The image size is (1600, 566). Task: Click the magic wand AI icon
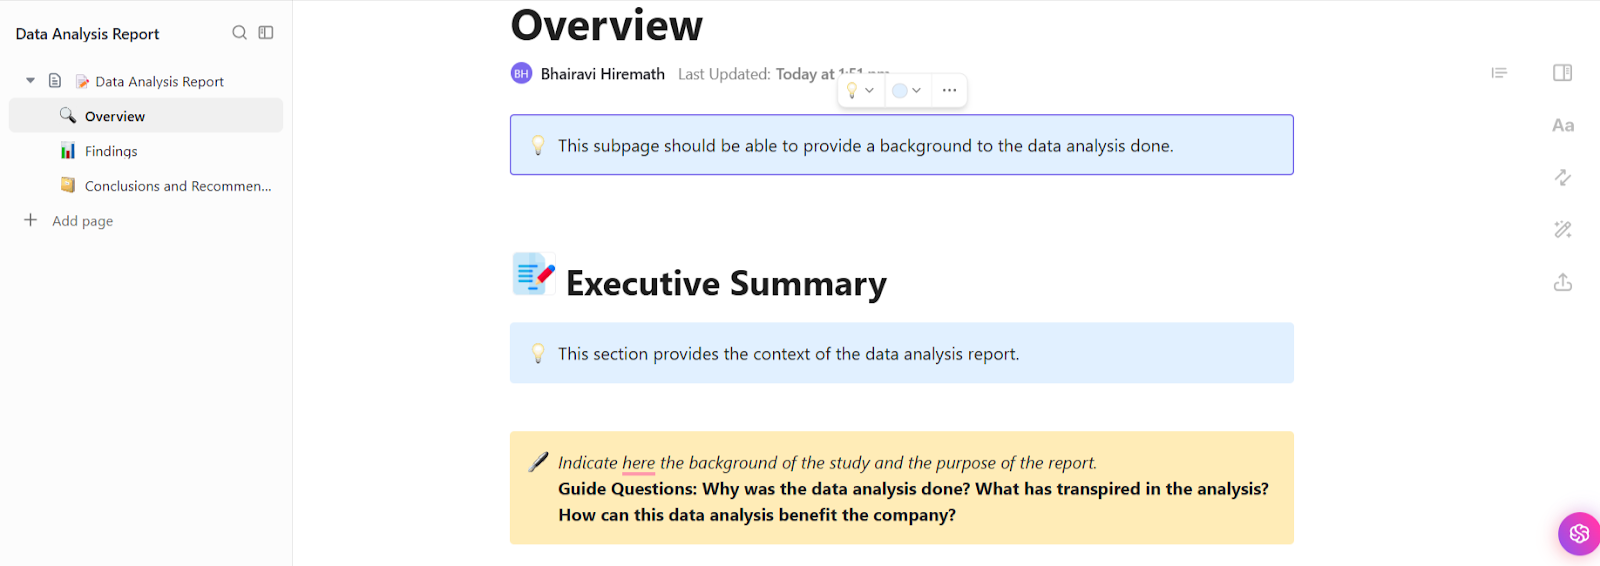tap(1562, 230)
